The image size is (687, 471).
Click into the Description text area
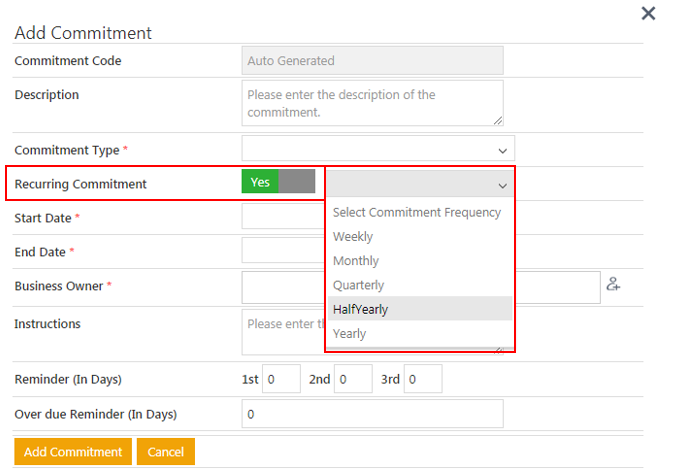[x=372, y=103]
